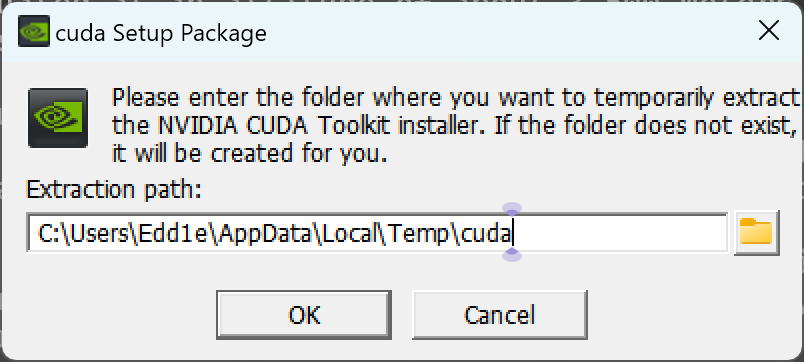Click the lower text cursor handle

(x=512, y=254)
